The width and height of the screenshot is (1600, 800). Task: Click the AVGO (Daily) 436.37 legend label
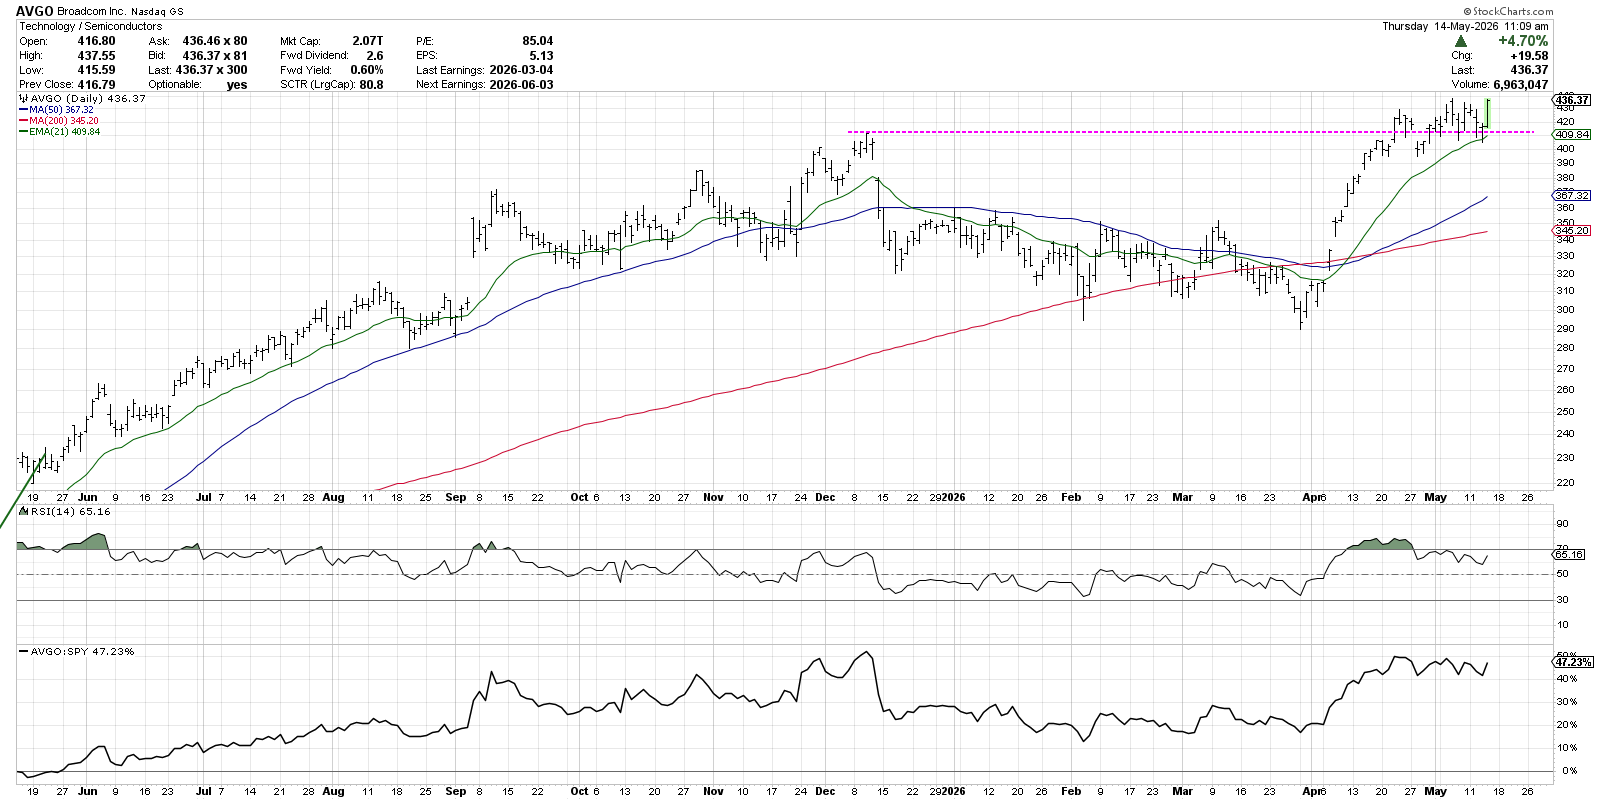[88, 99]
